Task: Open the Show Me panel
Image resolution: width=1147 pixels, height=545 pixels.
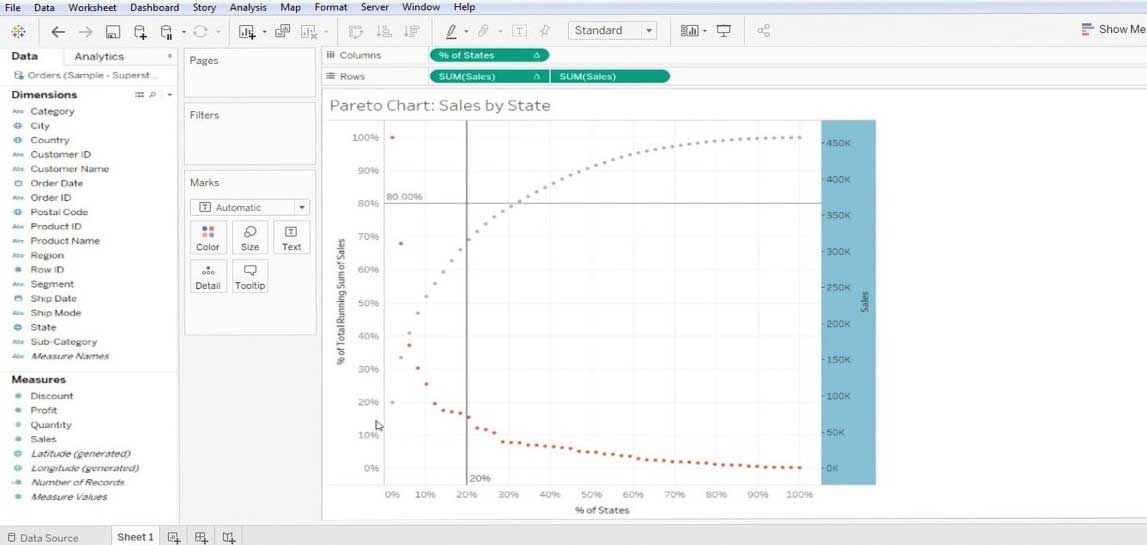Action: point(1113,29)
